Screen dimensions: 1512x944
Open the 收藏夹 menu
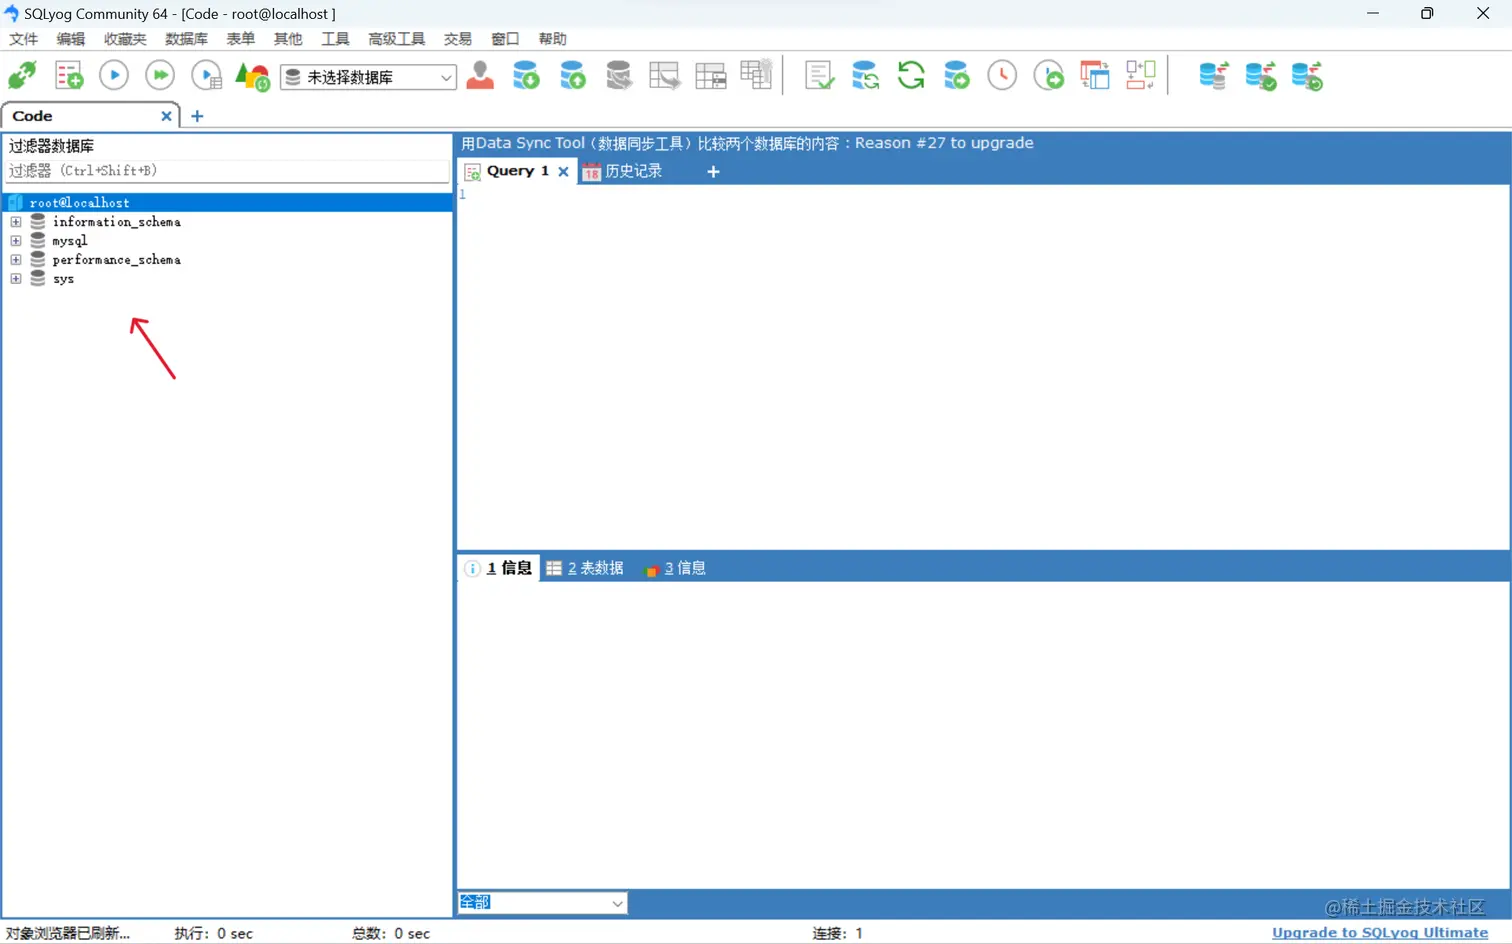pos(125,39)
